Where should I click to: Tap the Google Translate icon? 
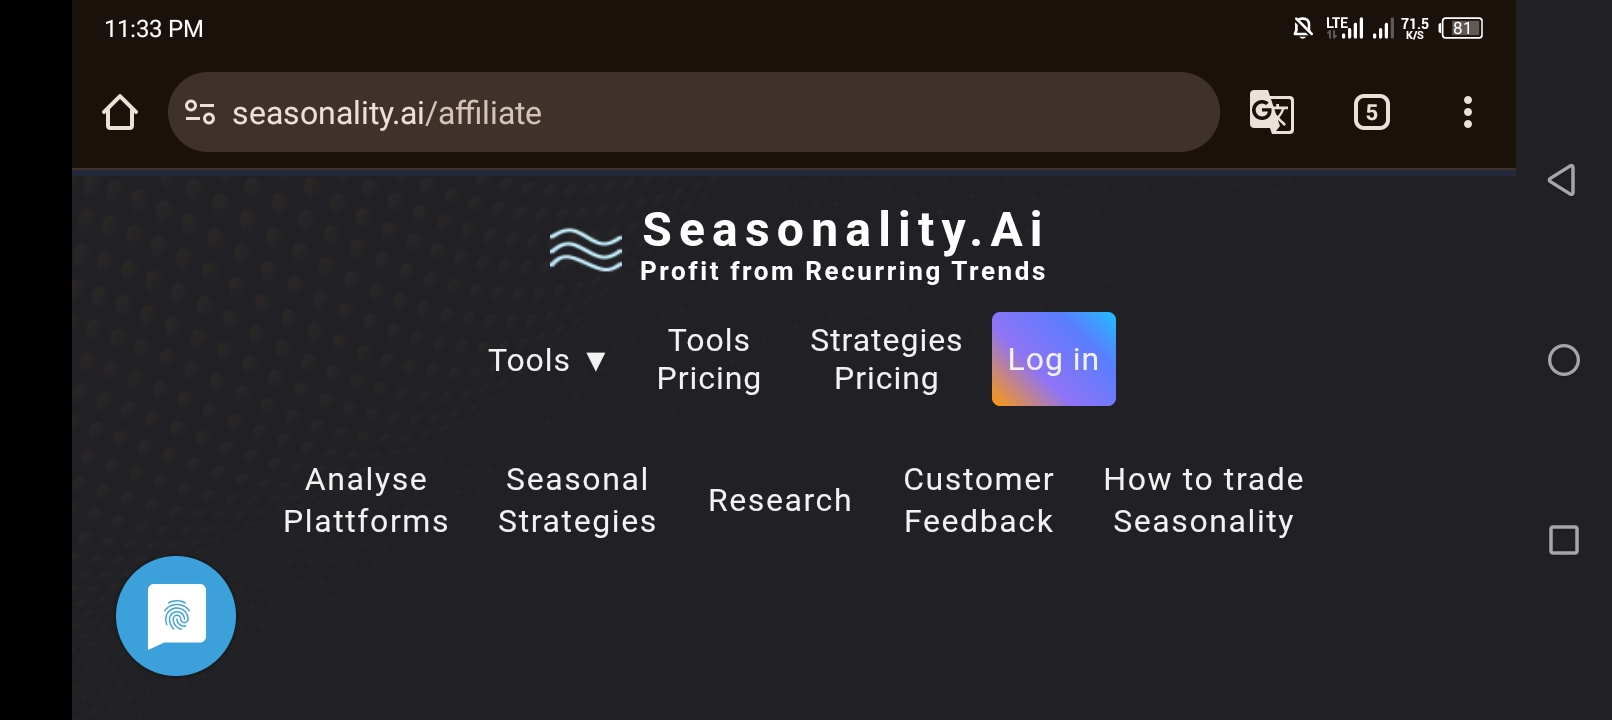[1272, 112]
